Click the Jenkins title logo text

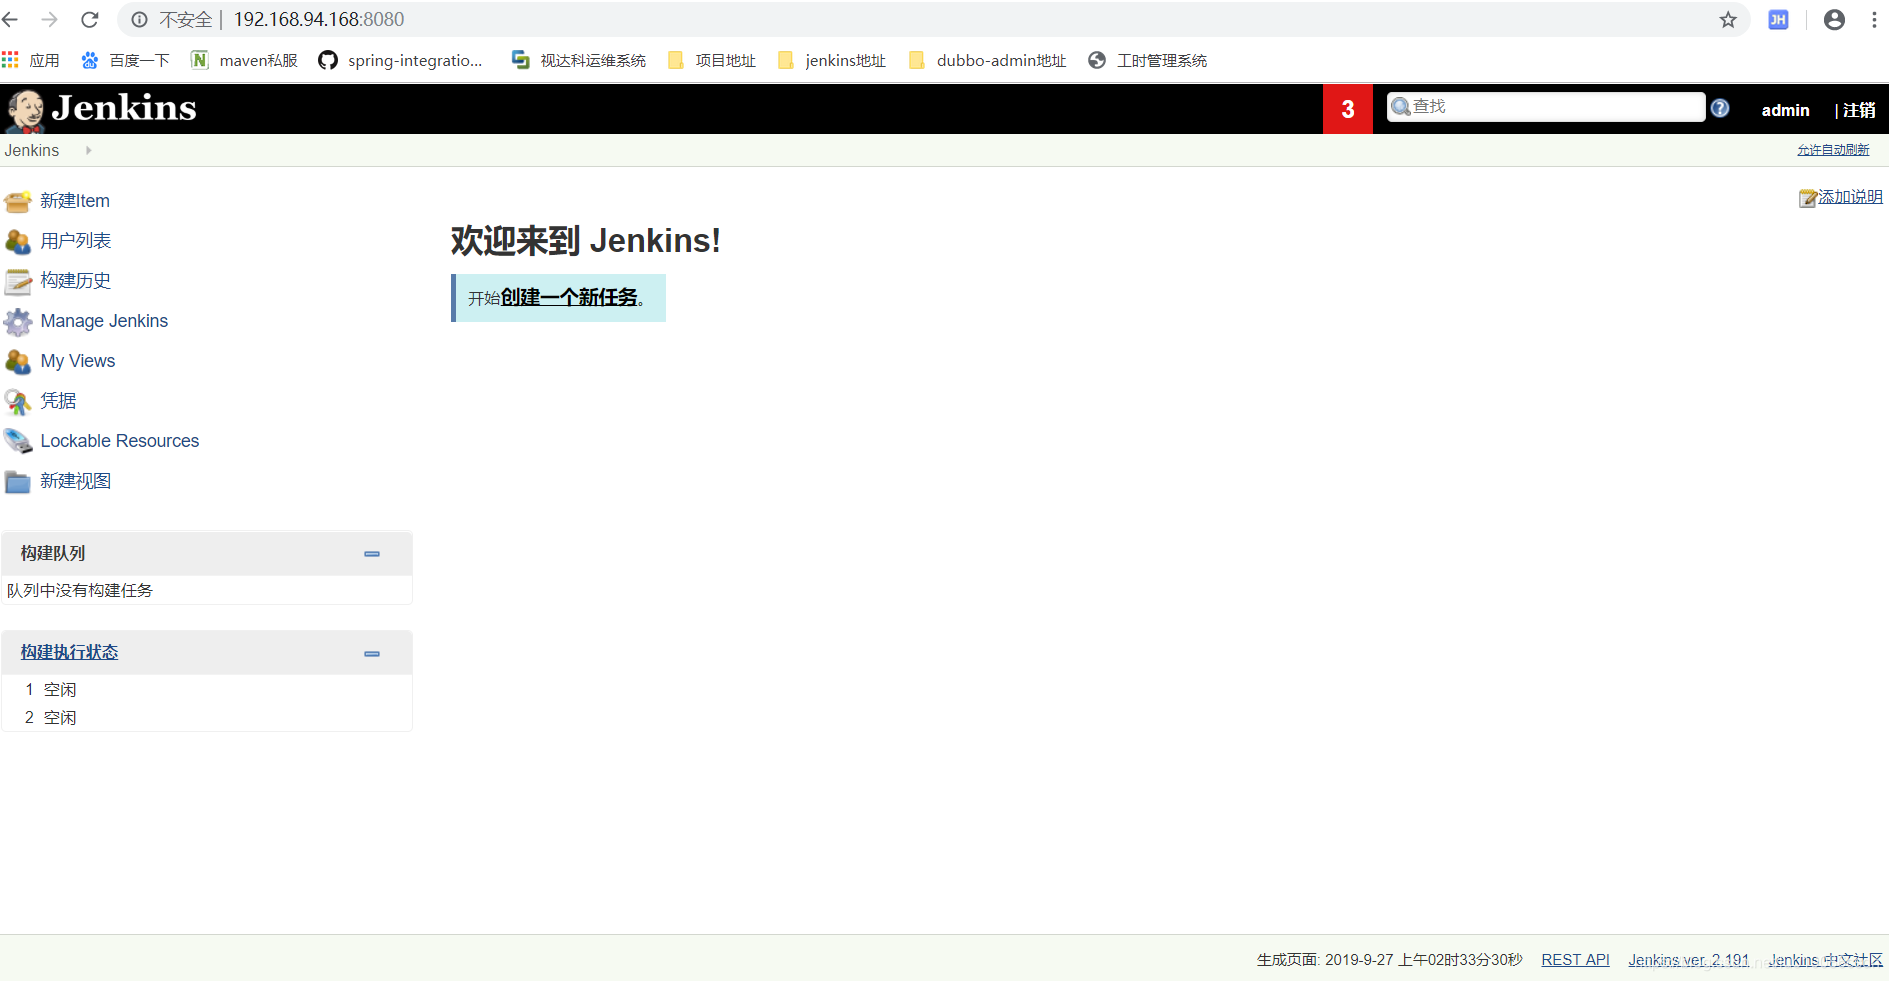124,108
